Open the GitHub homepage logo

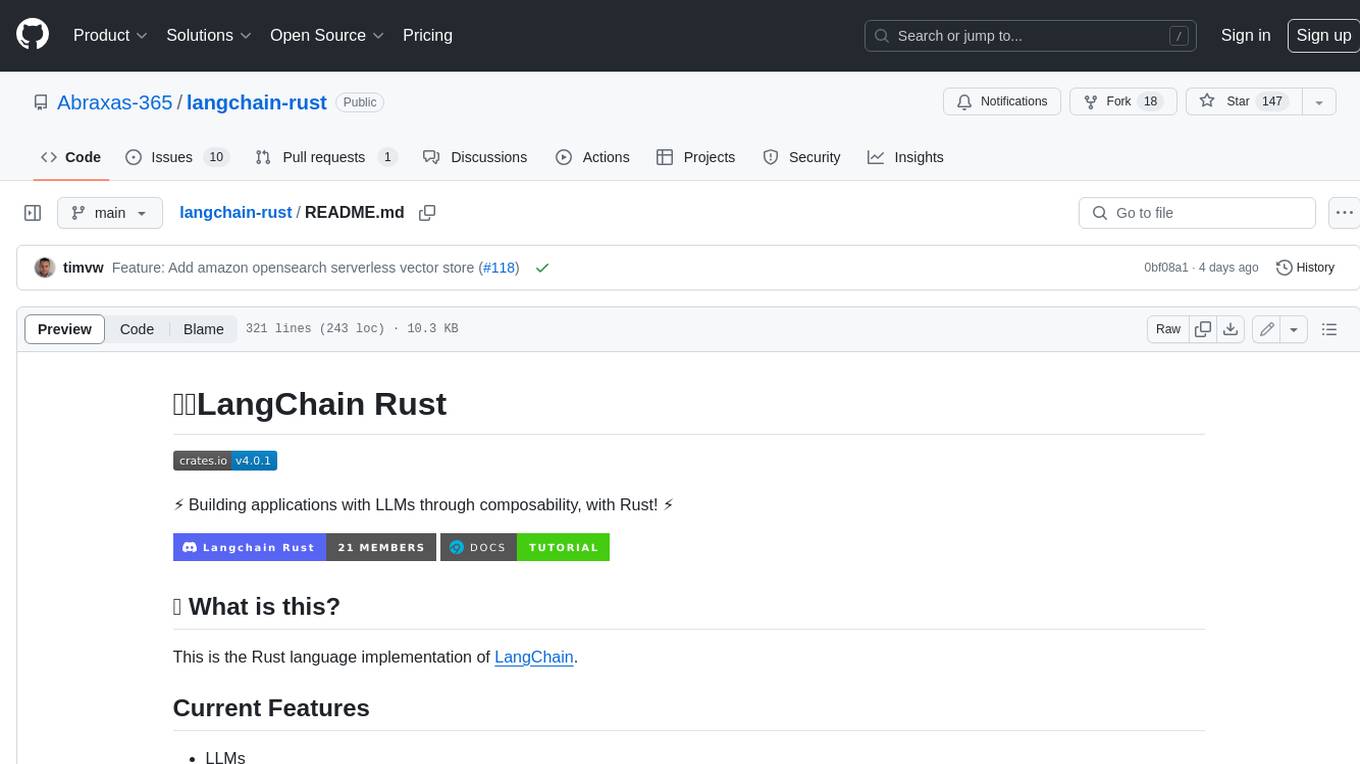(x=32, y=35)
